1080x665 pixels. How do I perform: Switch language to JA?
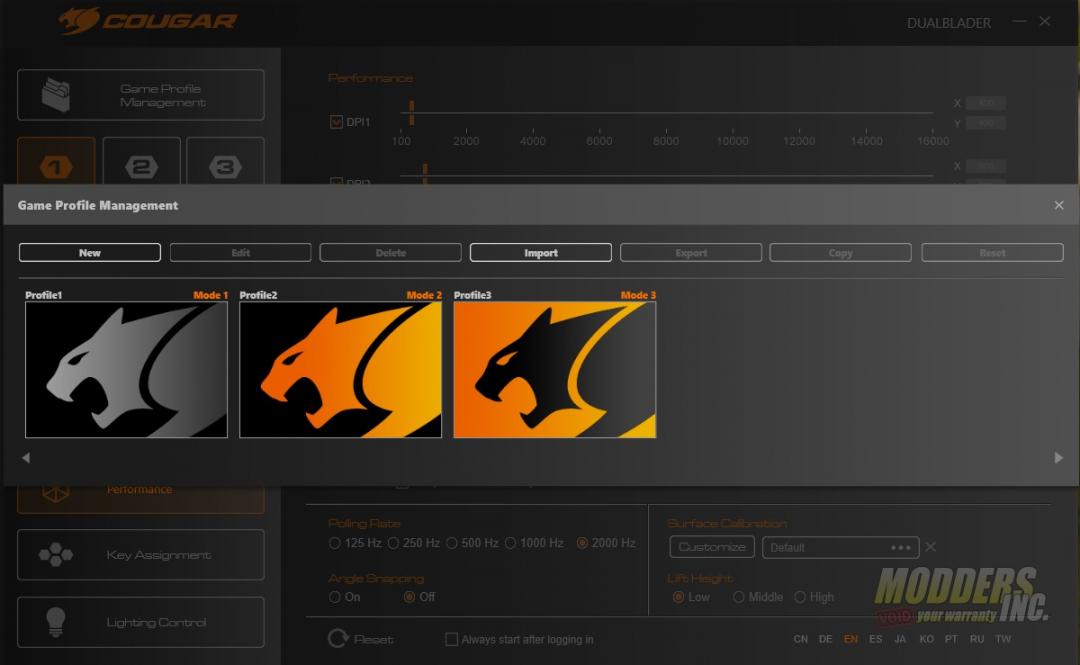coord(900,640)
